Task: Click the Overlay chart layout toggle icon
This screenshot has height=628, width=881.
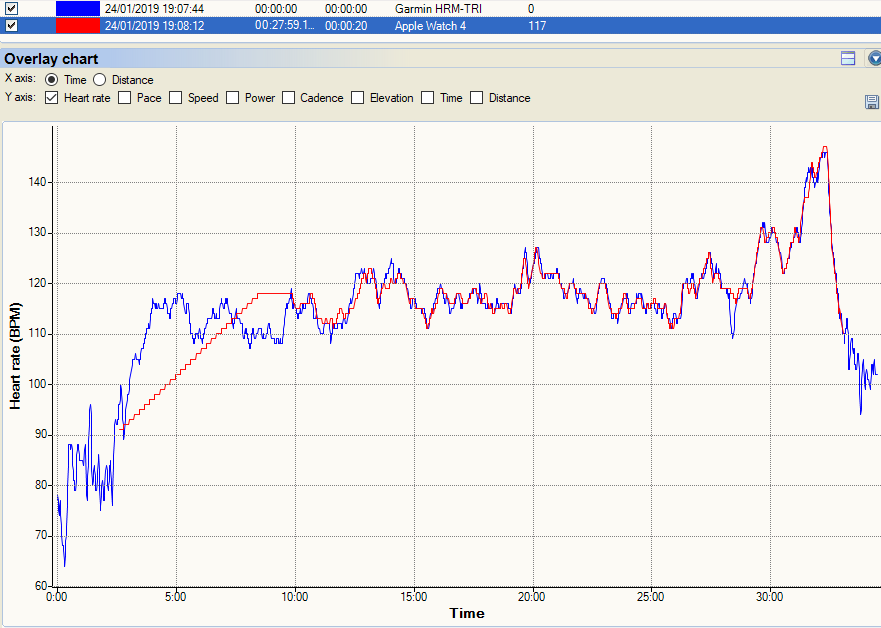Action: point(848,58)
